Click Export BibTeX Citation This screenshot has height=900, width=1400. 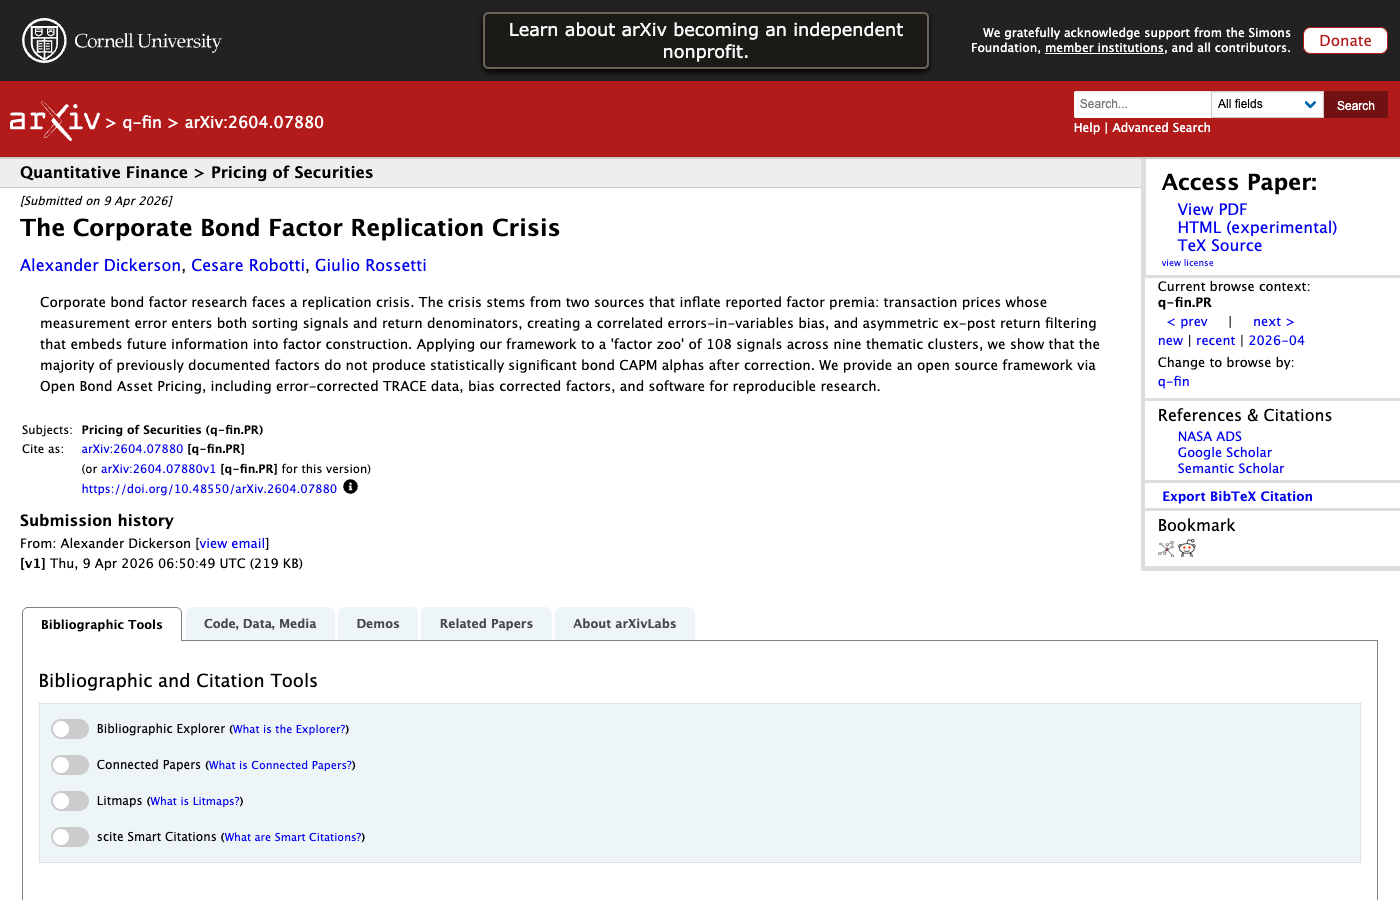click(1237, 496)
